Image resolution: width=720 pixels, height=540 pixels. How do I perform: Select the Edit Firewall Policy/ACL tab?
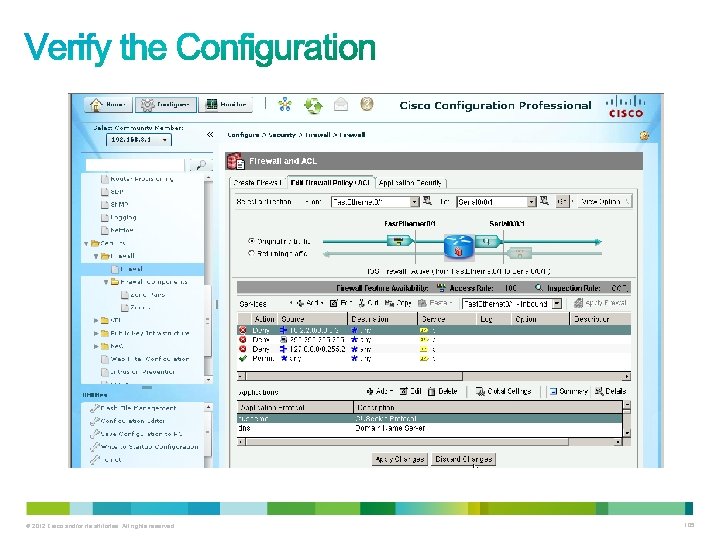[x=330, y=182]
